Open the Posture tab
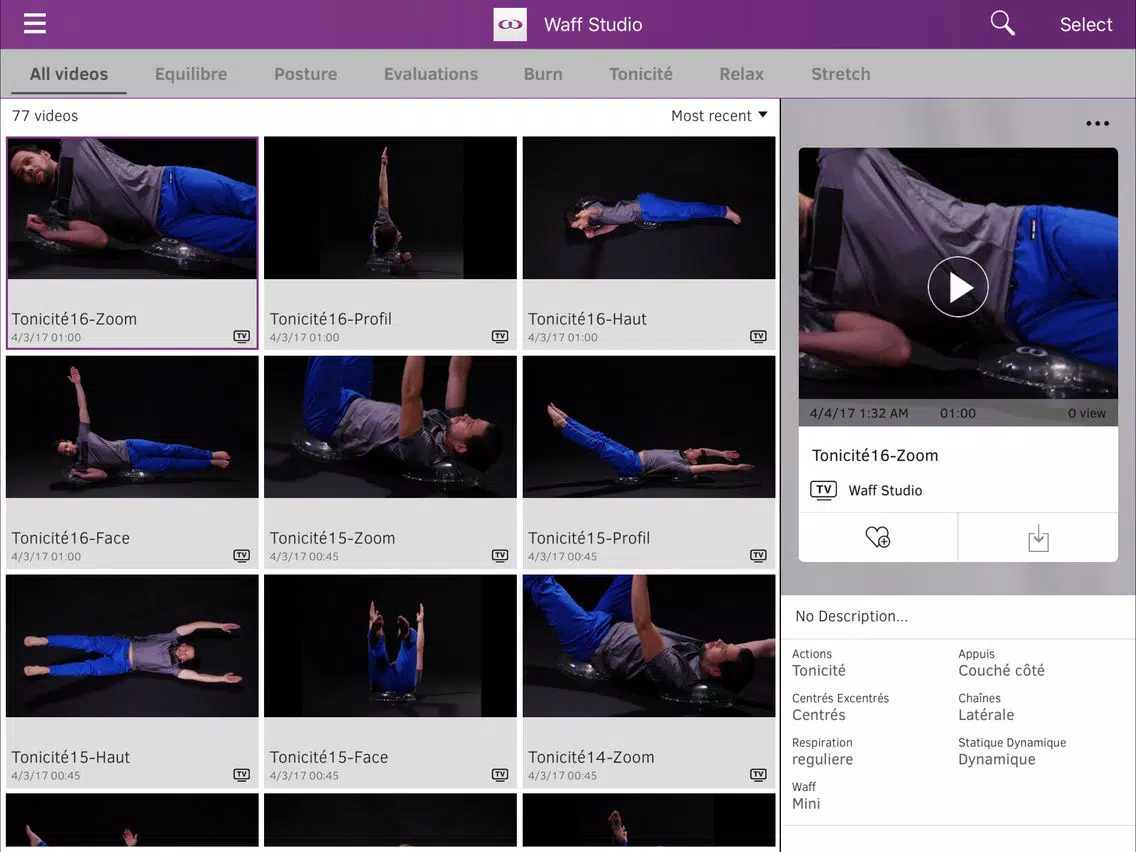 pos(305,74)
